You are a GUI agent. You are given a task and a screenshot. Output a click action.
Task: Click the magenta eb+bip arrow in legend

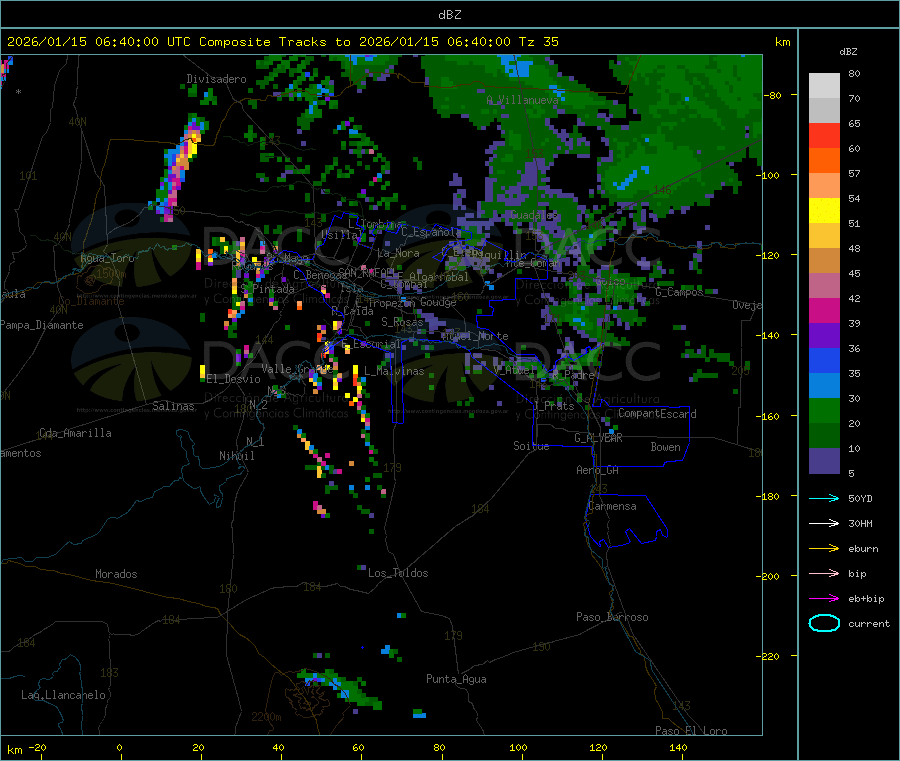tap(824, 598)
